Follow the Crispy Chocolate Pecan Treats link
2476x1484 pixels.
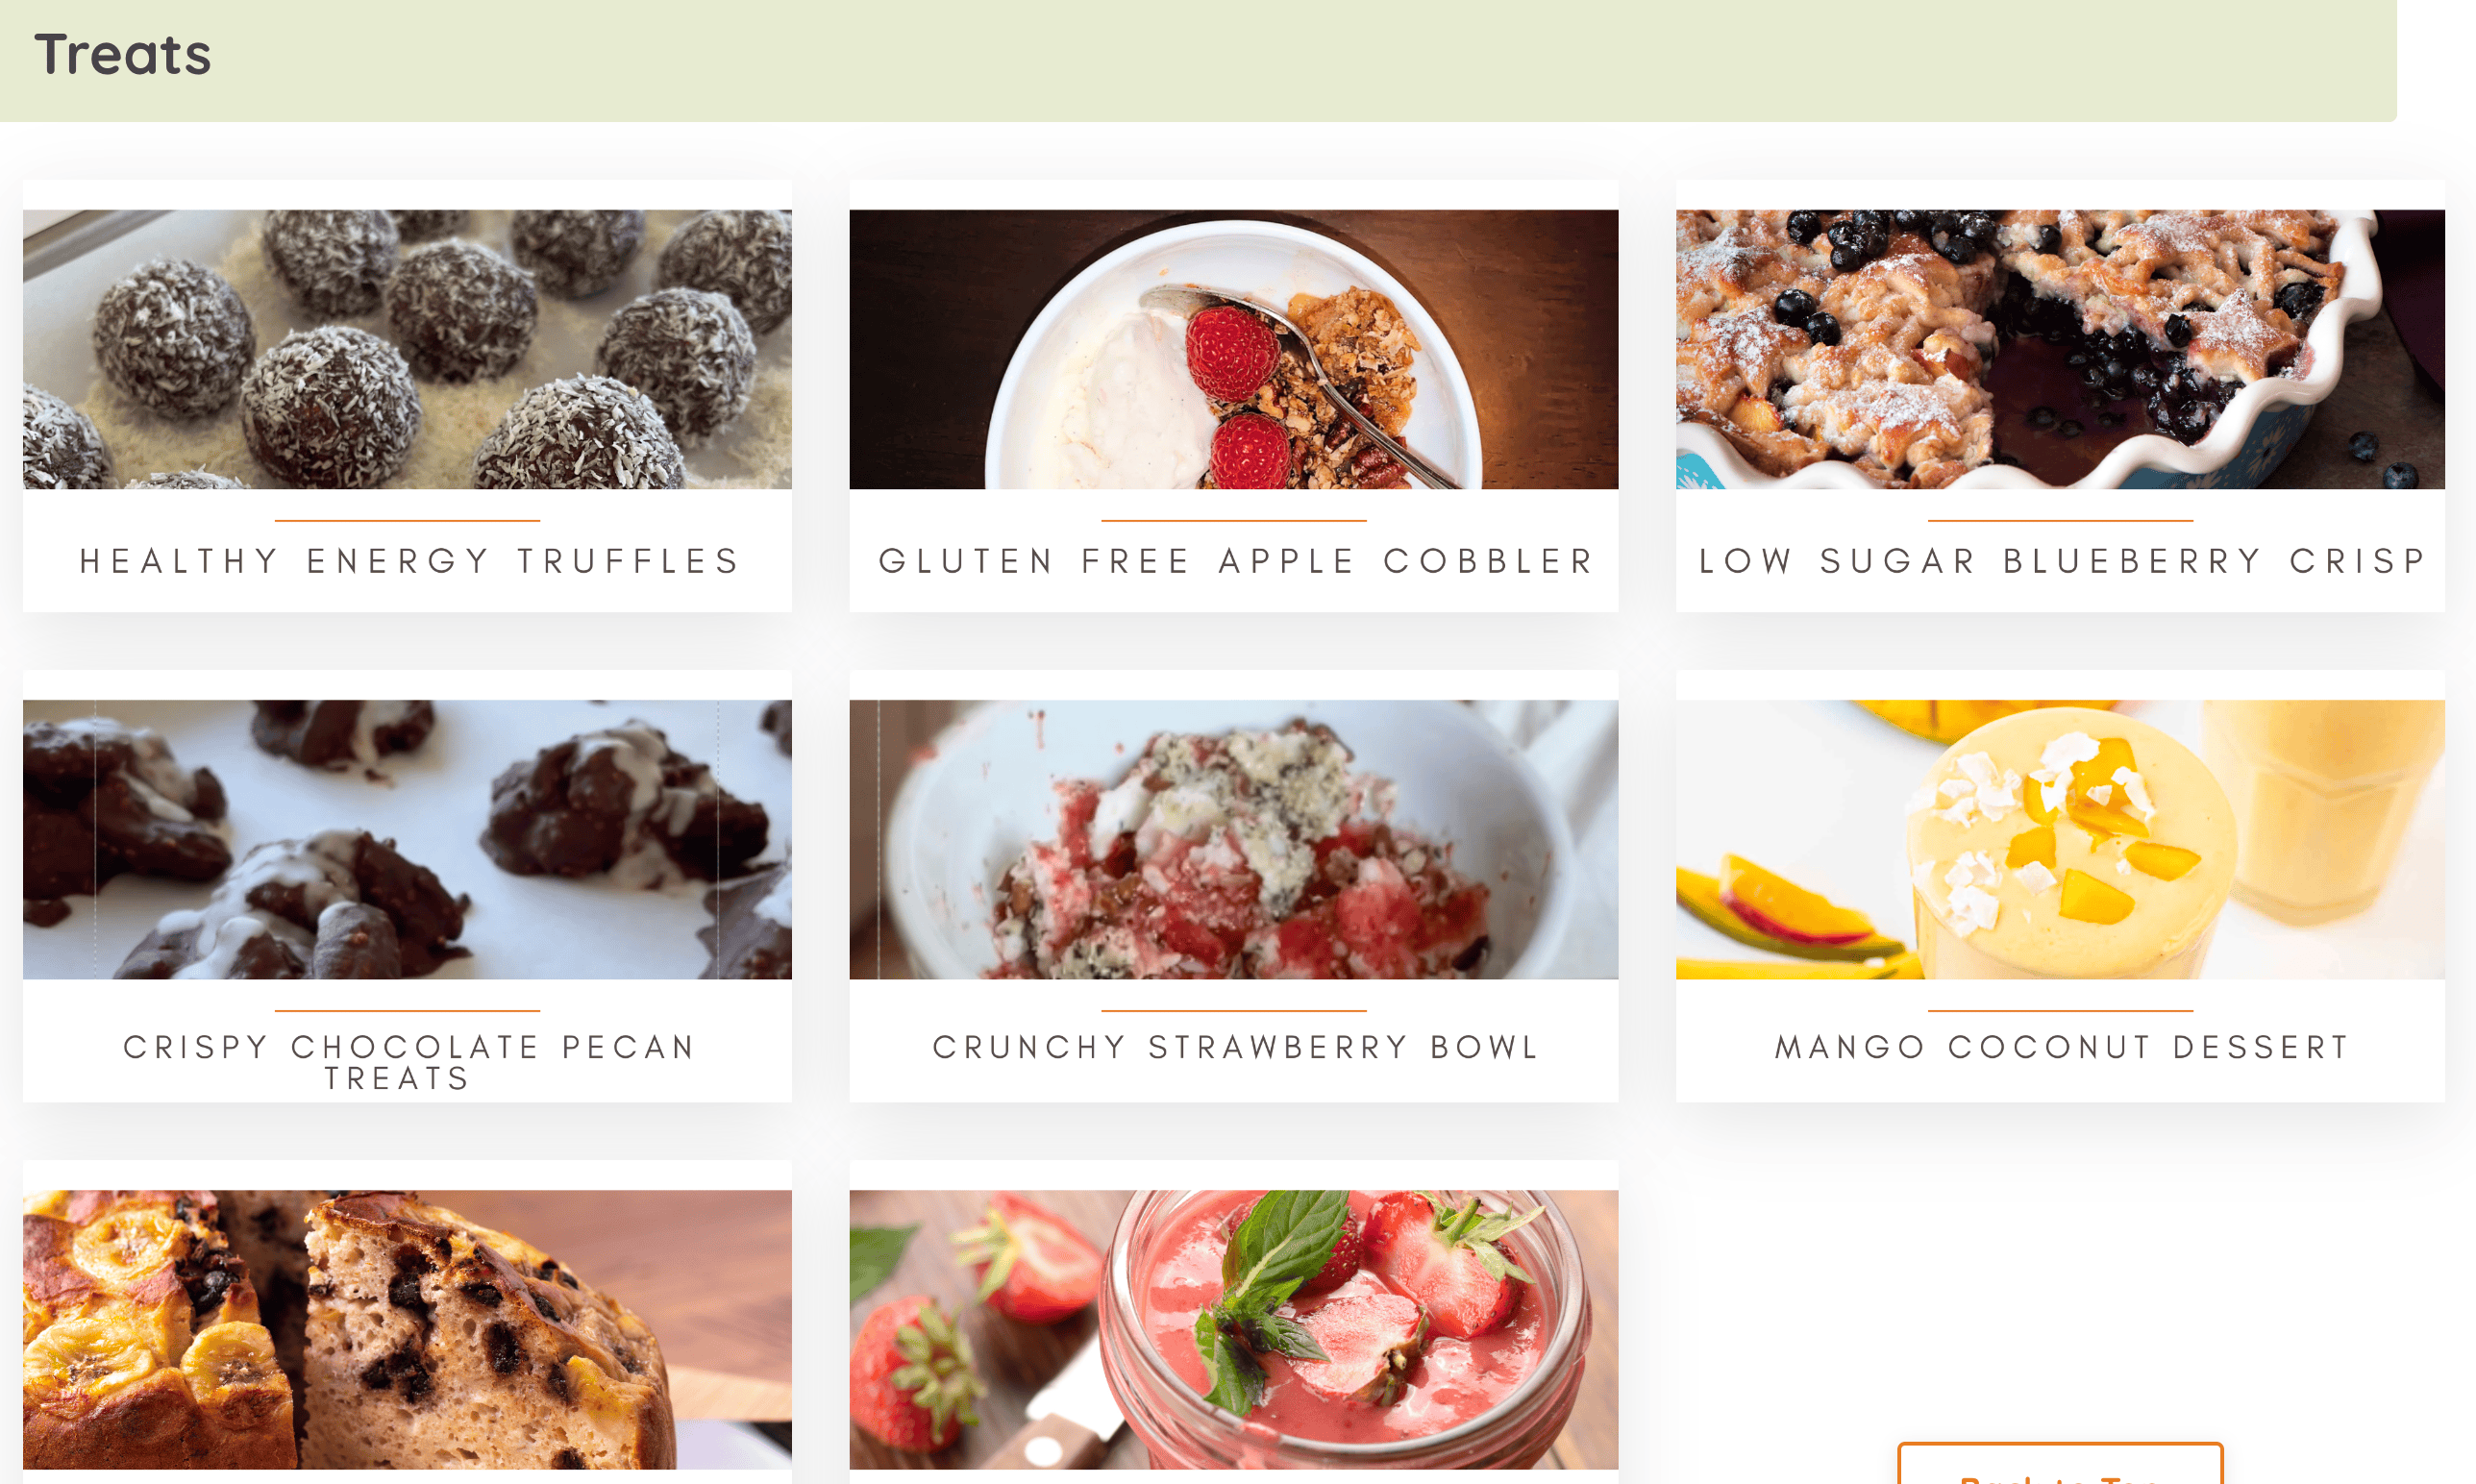[409, 1062]
